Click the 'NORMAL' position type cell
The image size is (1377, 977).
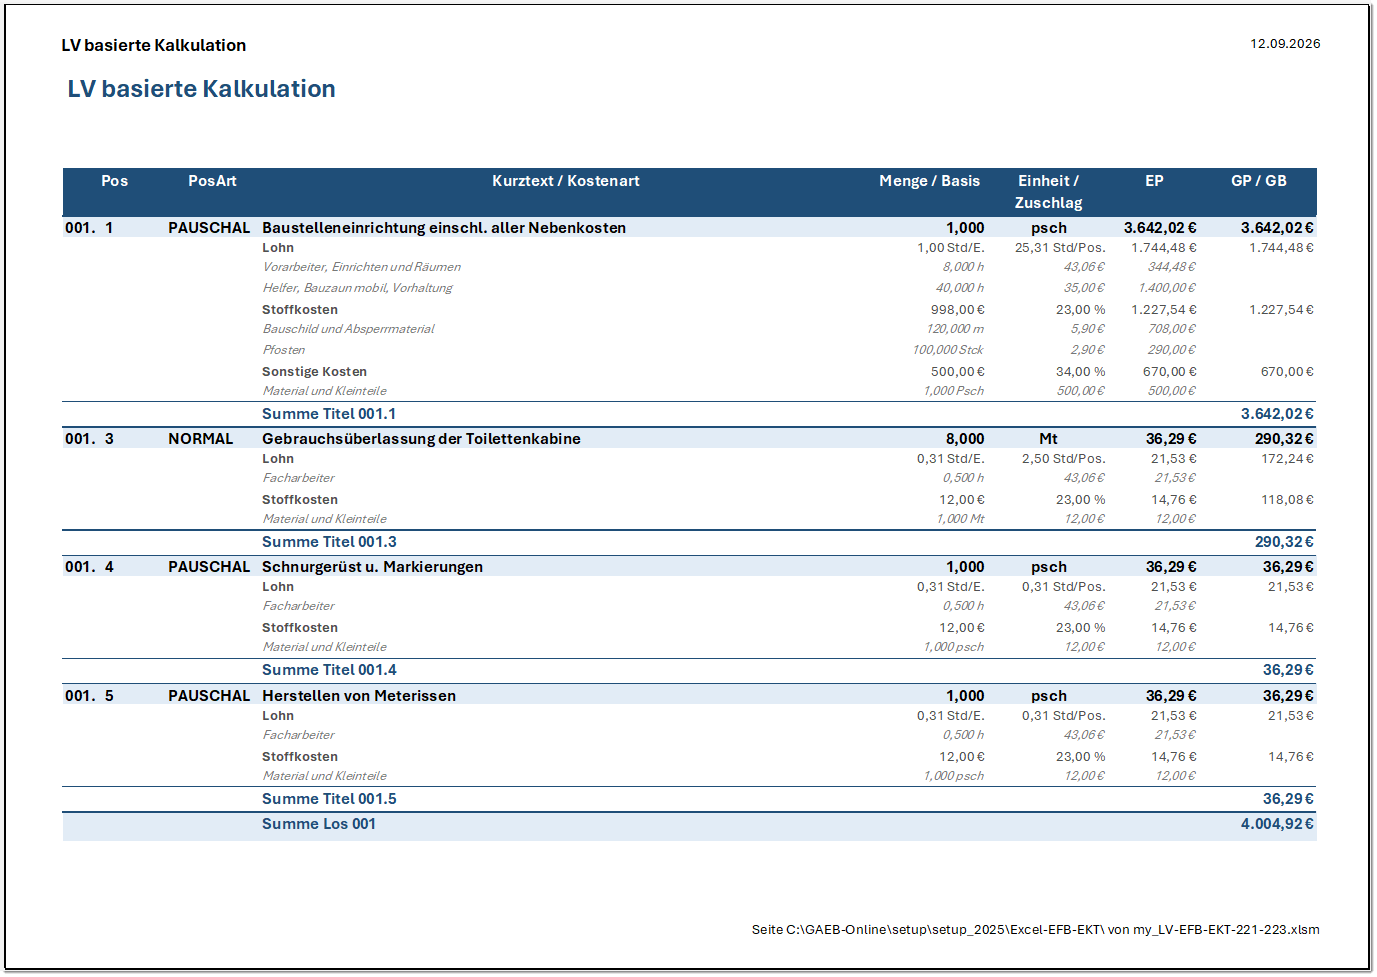(200, 439)
